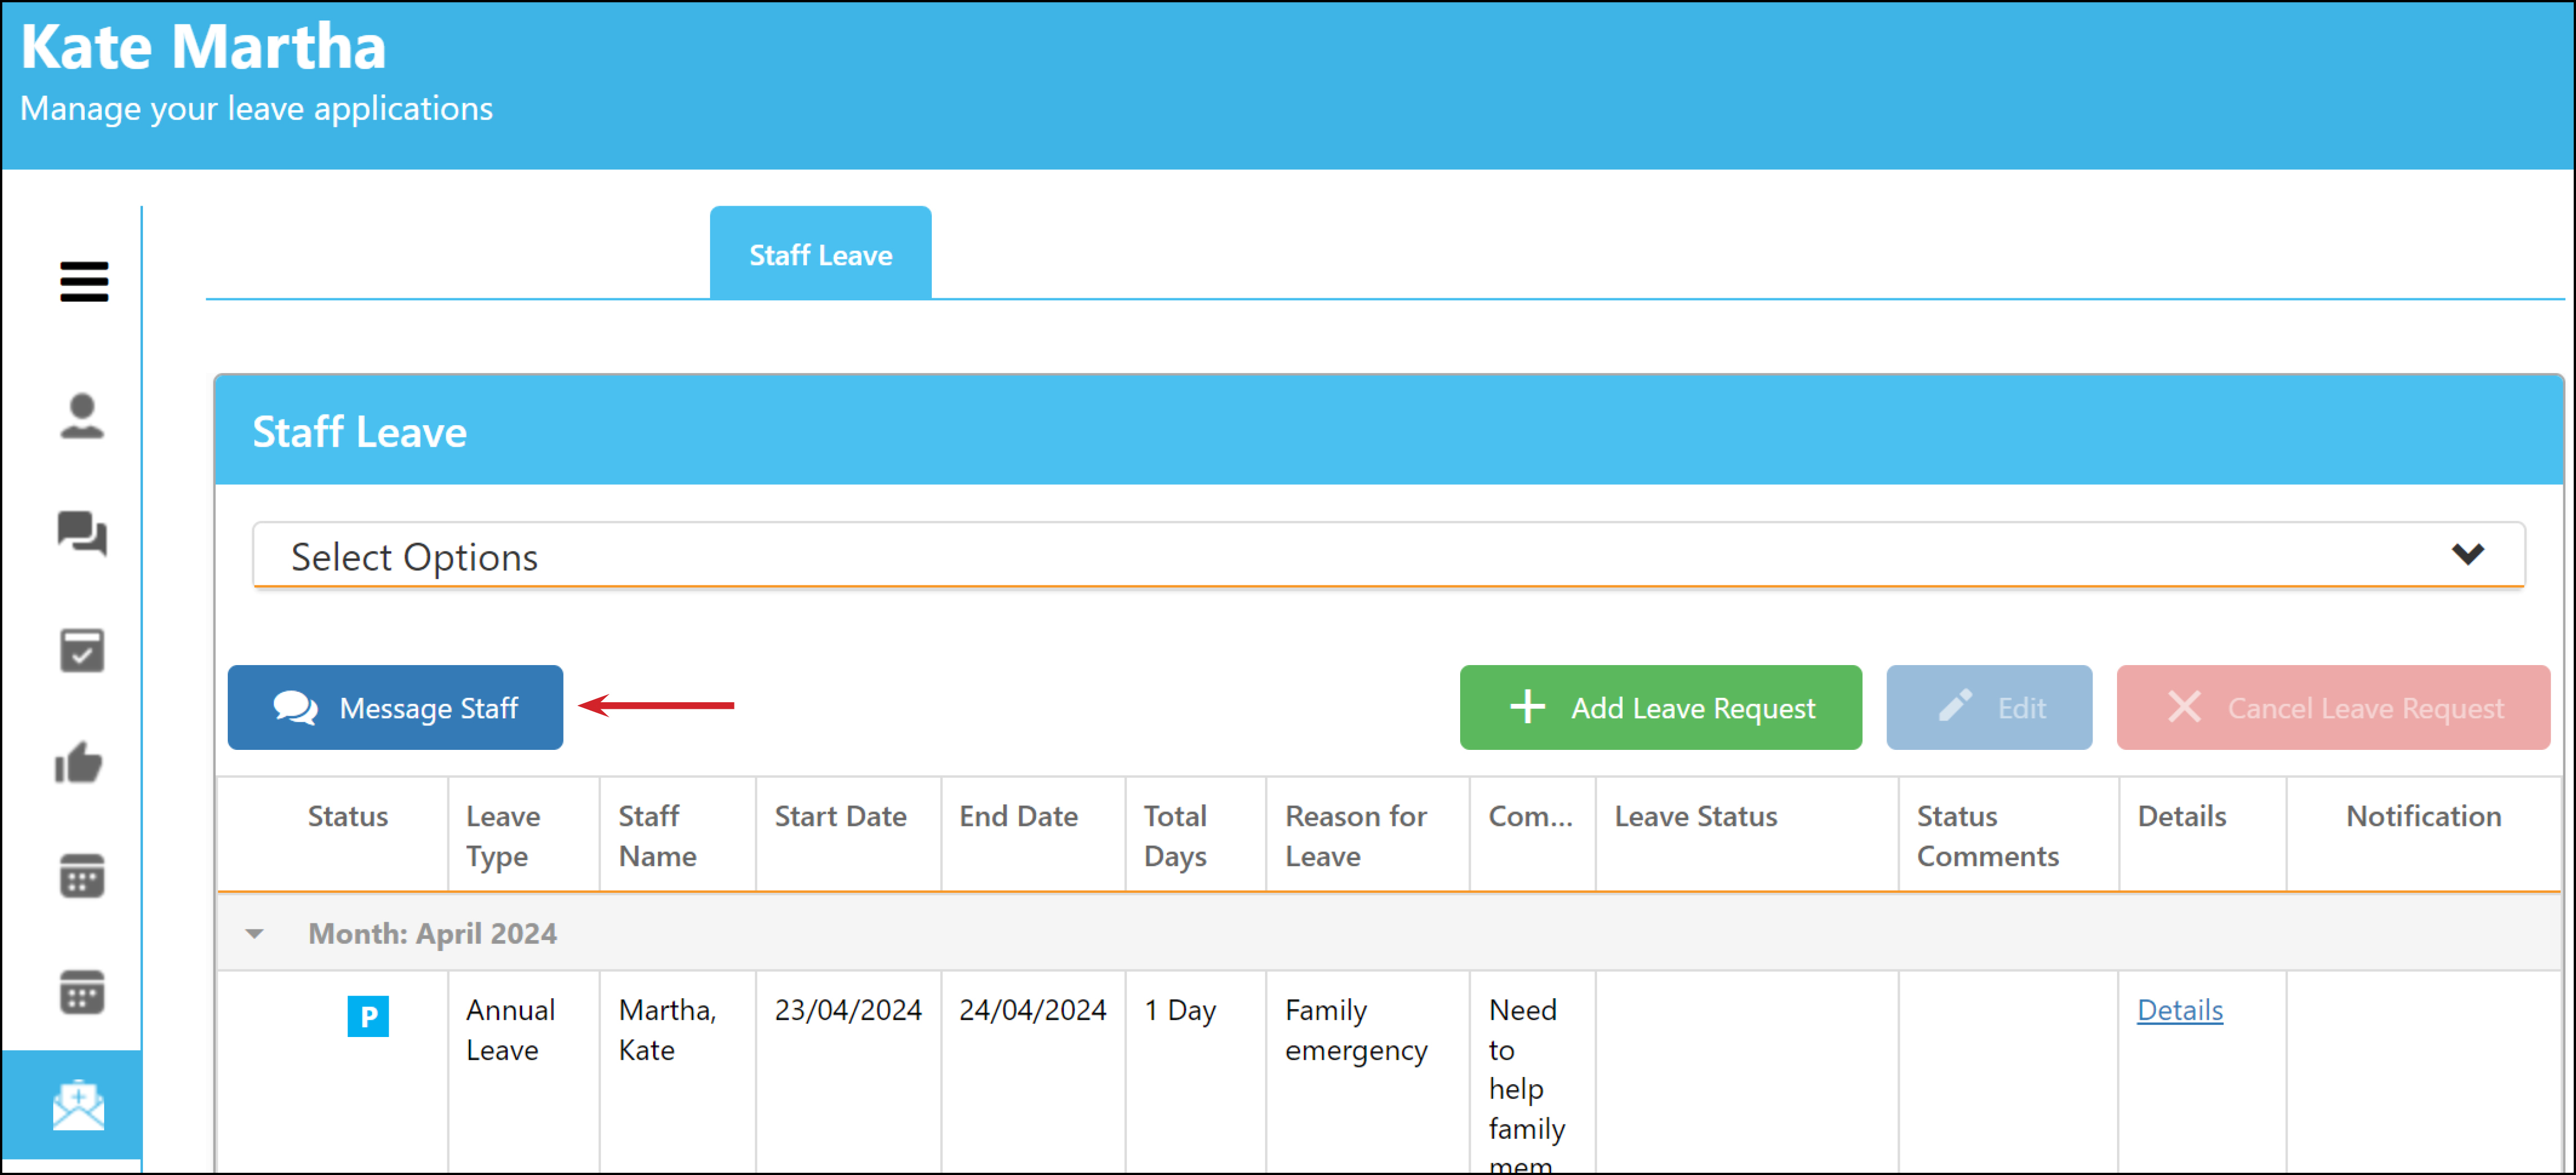Click the Edit button
The image size is (2576, 1175).
[1989, 707]
